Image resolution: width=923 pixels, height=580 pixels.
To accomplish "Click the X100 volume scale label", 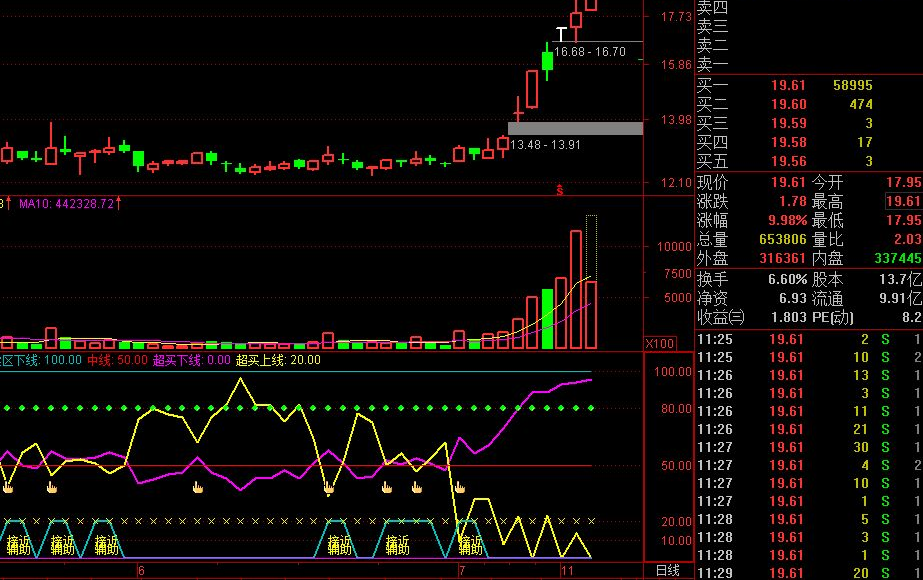I will 659,343.
